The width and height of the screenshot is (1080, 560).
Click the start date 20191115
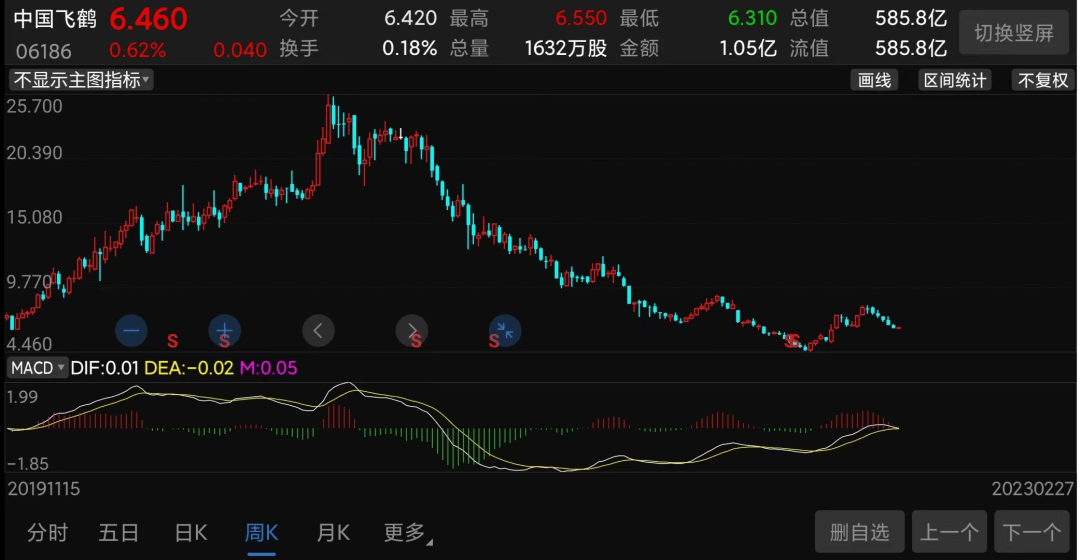[43, 489]
